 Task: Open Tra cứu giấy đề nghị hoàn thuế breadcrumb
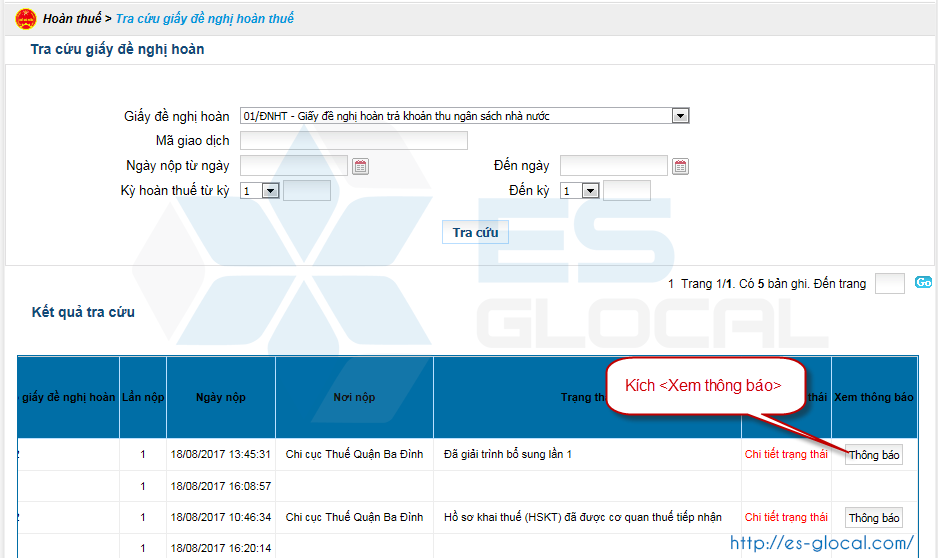(x=205, y=19)
